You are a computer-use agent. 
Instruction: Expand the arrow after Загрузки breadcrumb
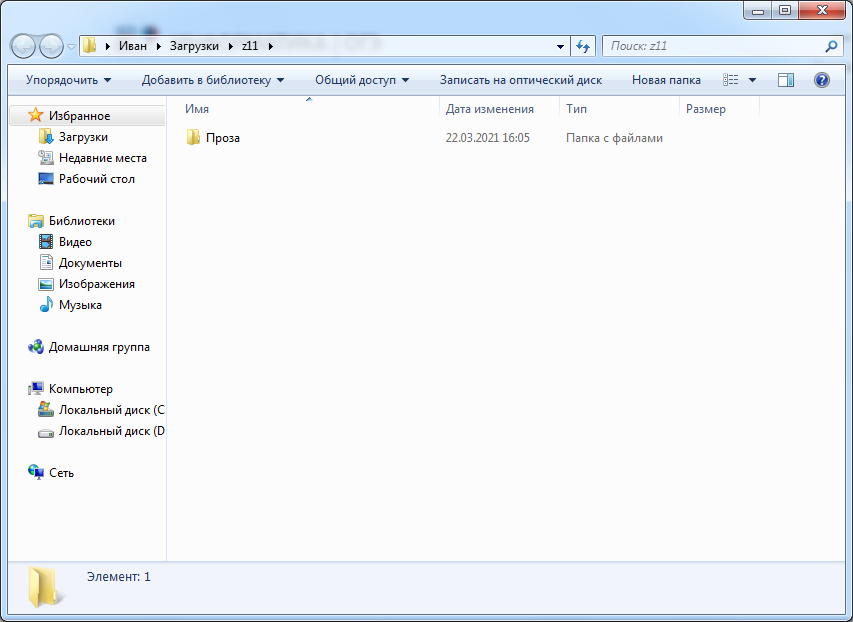(231, 46)
